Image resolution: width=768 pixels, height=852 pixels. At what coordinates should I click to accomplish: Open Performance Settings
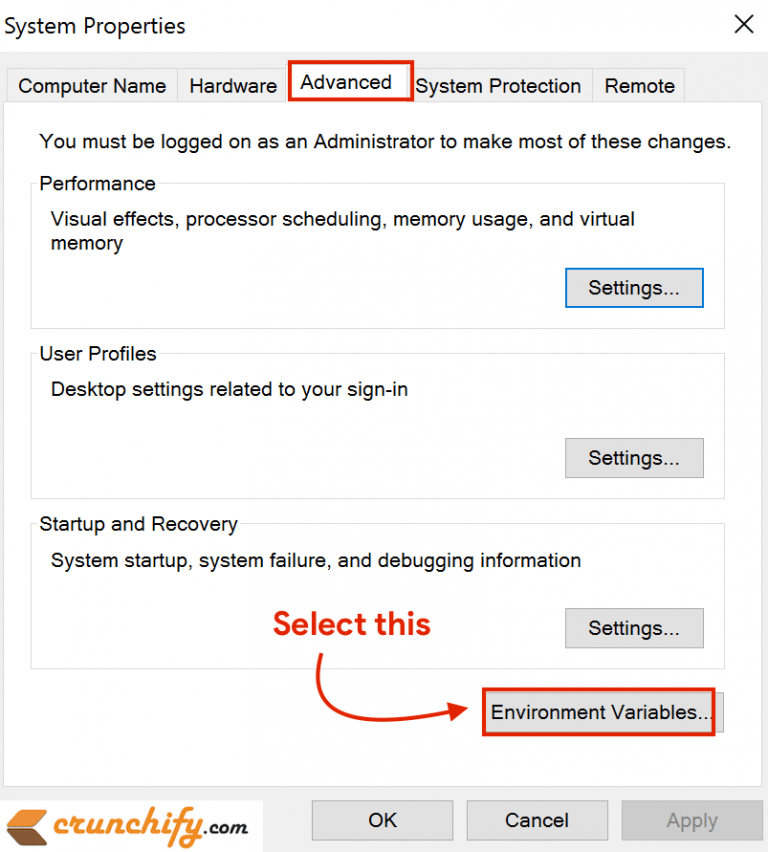(x=634, y=287)
